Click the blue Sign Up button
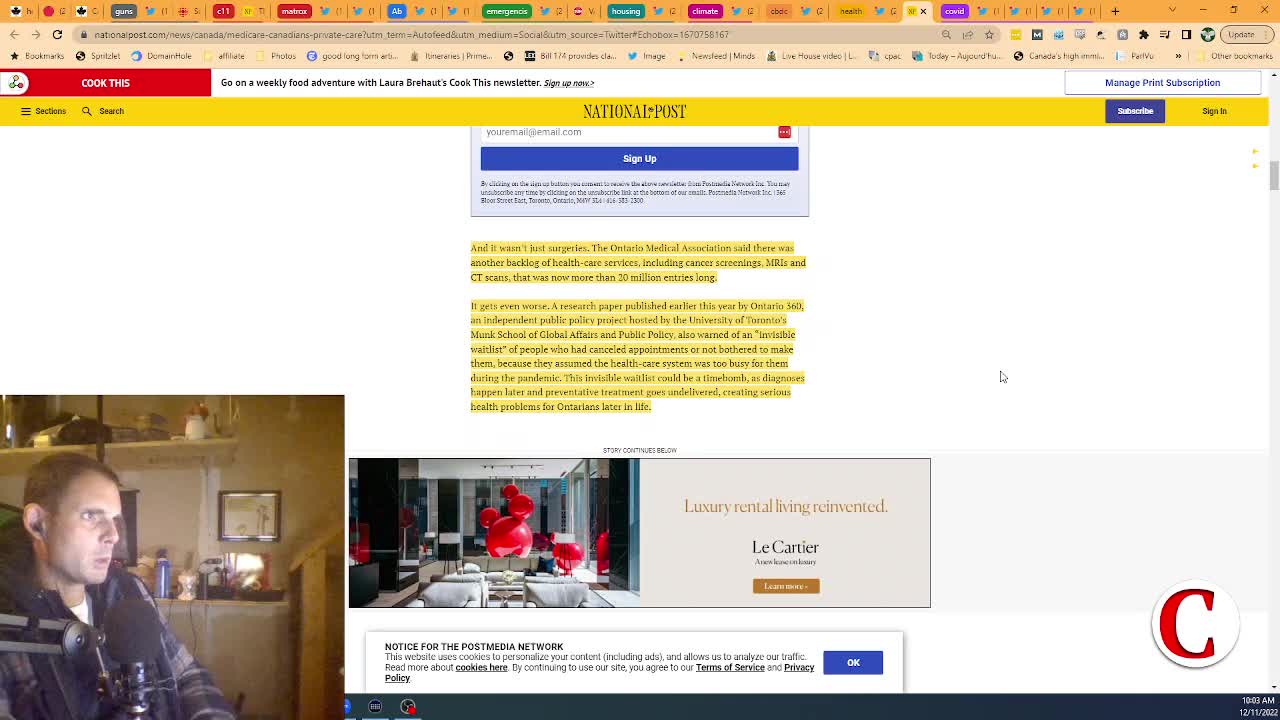 coord(639,158)
